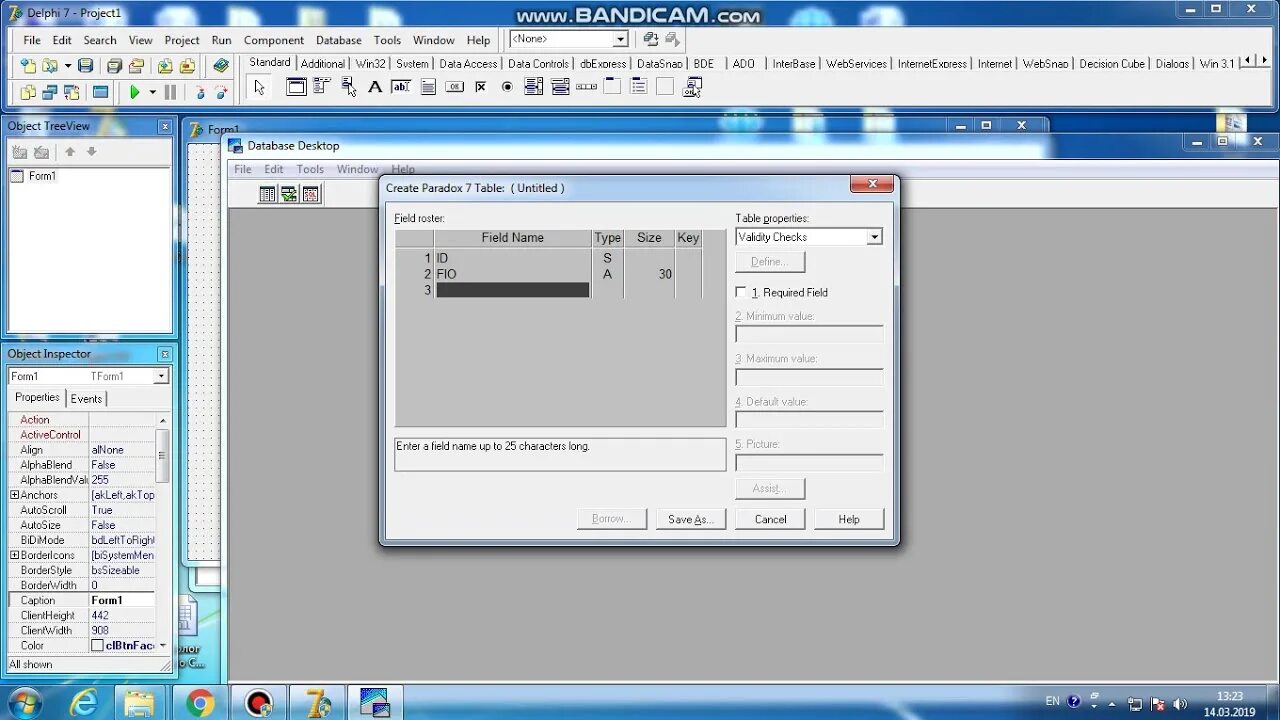Open the file explorer taskbar icon

point(141,703)
